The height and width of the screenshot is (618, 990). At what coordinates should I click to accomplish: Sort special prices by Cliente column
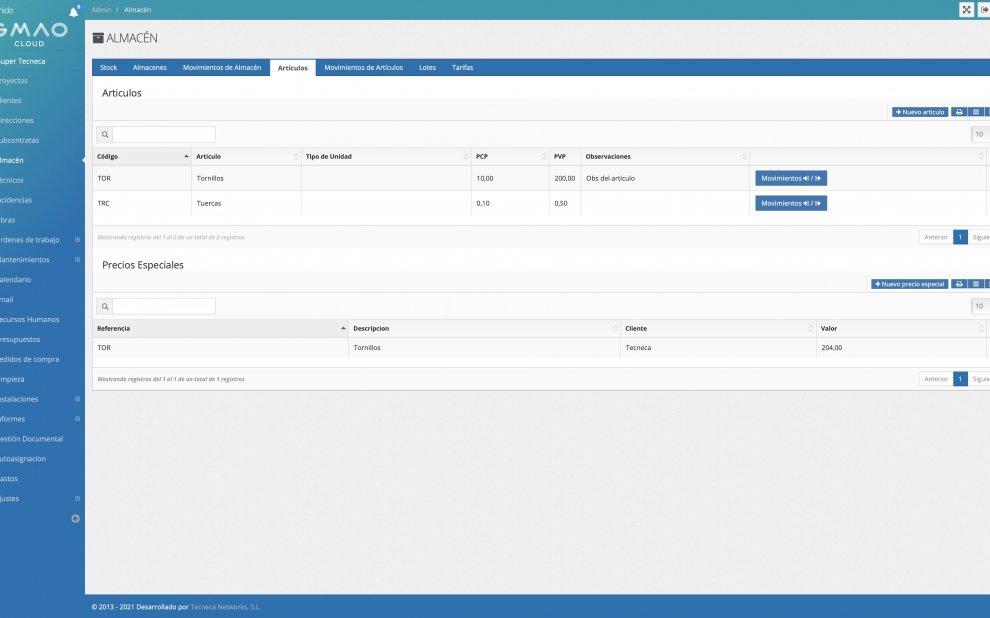point(716,328)
